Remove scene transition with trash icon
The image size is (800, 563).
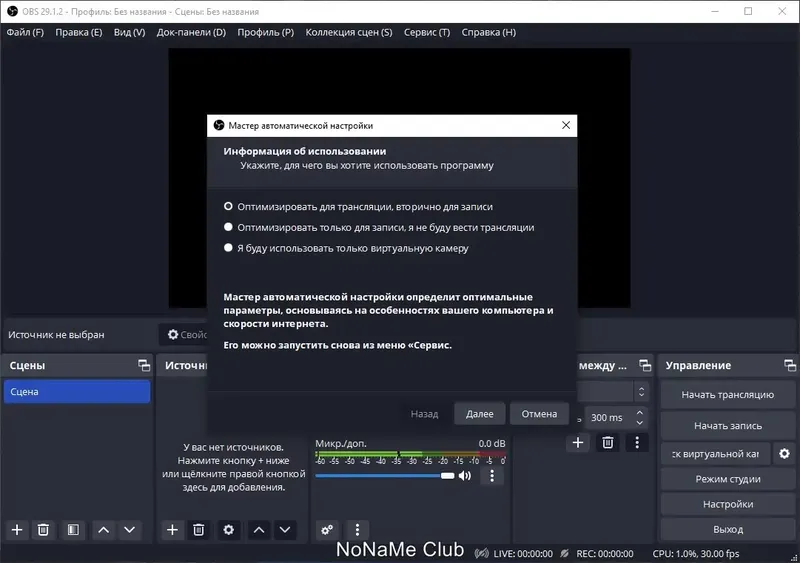[608, 443]
